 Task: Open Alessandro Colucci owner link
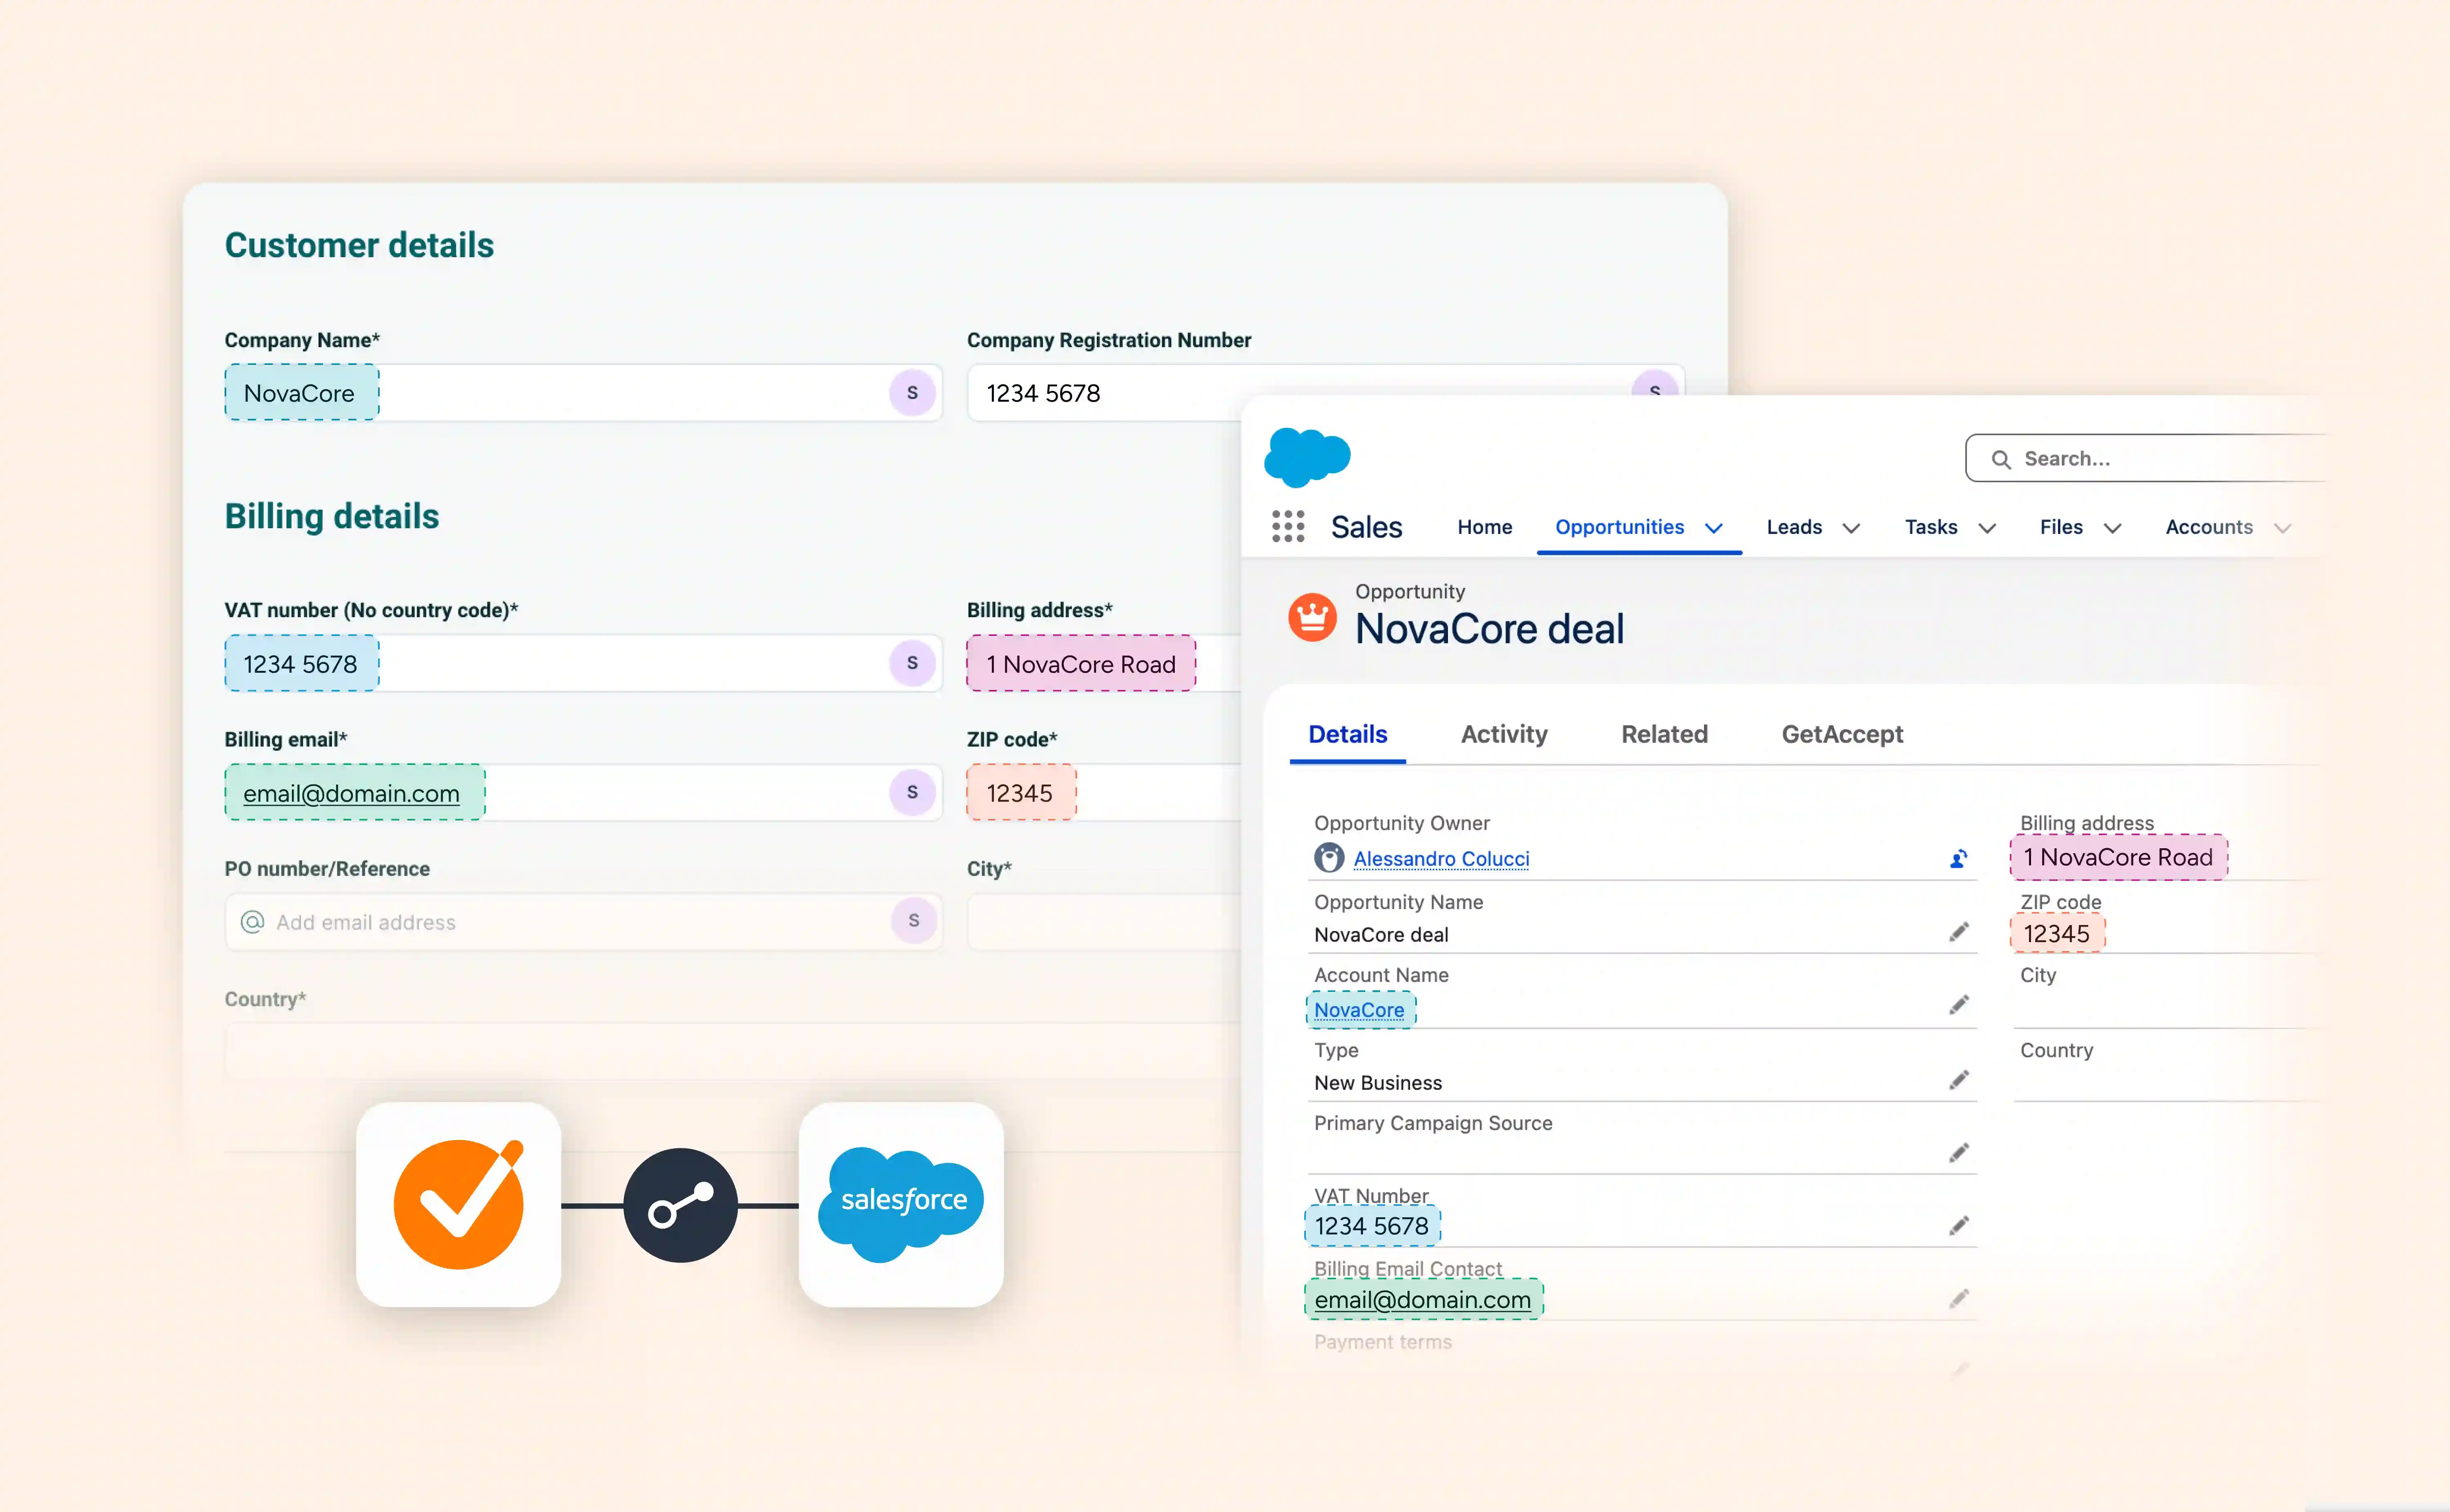(x=1441, y=859)
